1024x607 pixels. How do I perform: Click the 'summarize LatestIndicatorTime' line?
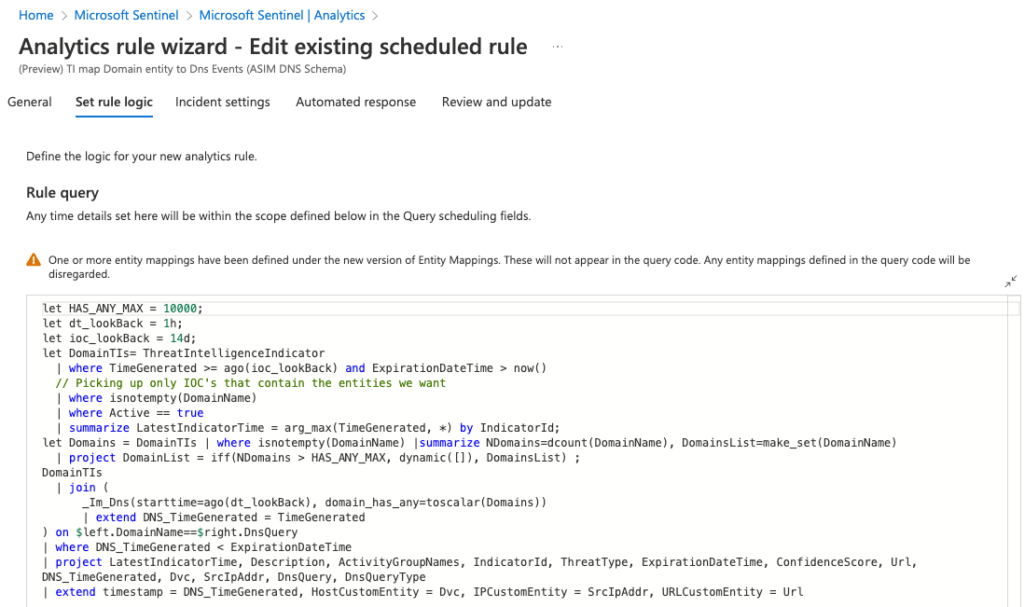[x=308, y=428]
